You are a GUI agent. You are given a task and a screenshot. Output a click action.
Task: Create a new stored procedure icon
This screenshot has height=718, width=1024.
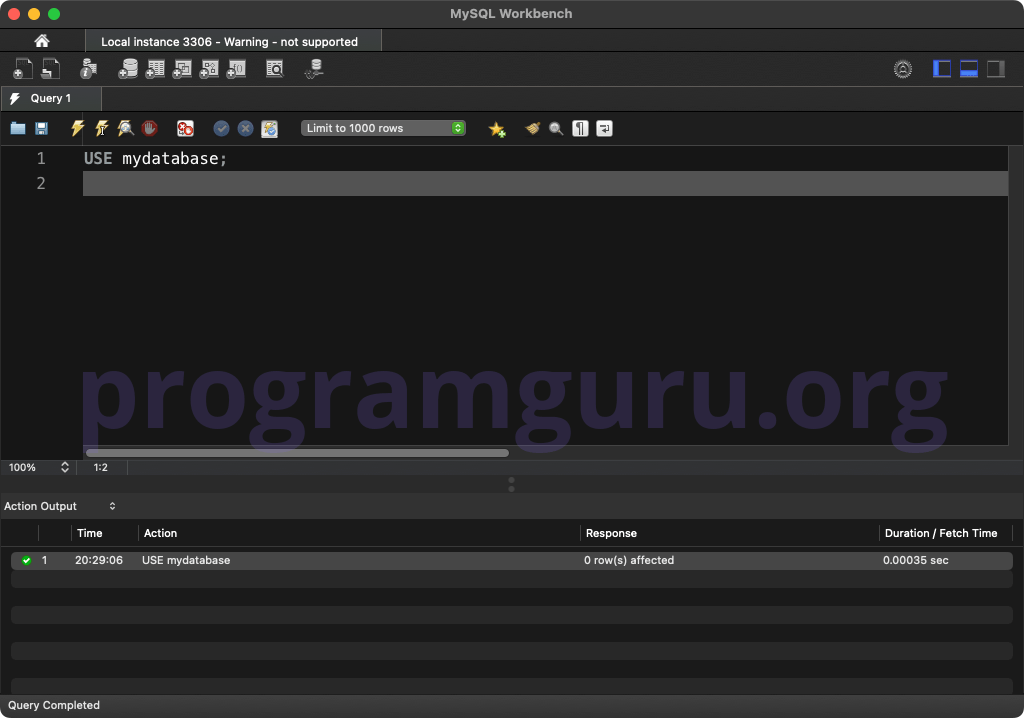click(209, 69)
